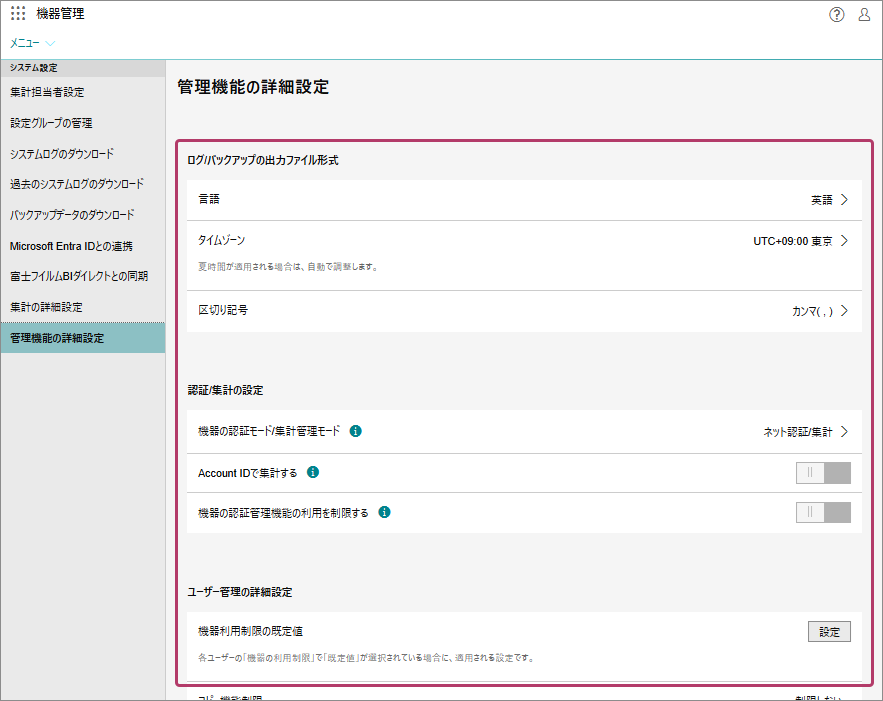
Task: Open the app launcher grid icon
Action: click(x=18, y=14)
